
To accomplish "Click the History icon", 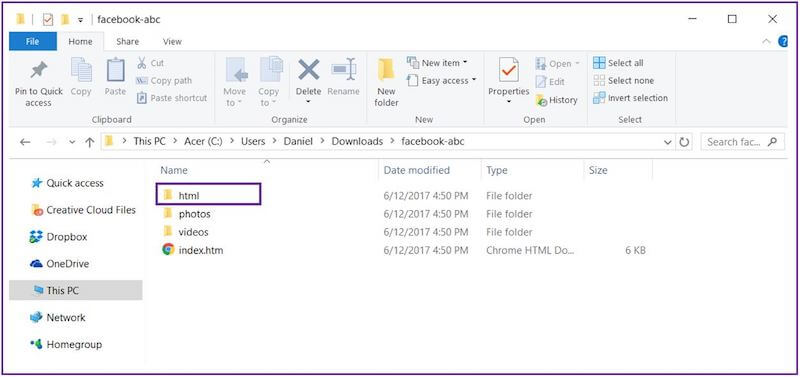I will [x=541, y=100].
